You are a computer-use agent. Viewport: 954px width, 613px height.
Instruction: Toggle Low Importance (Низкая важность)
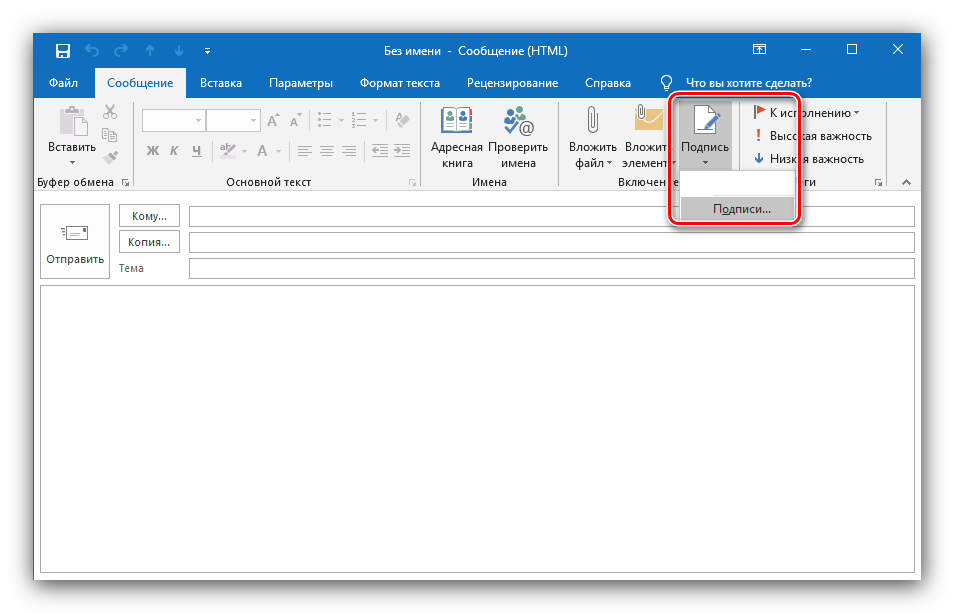pos(808,159)
